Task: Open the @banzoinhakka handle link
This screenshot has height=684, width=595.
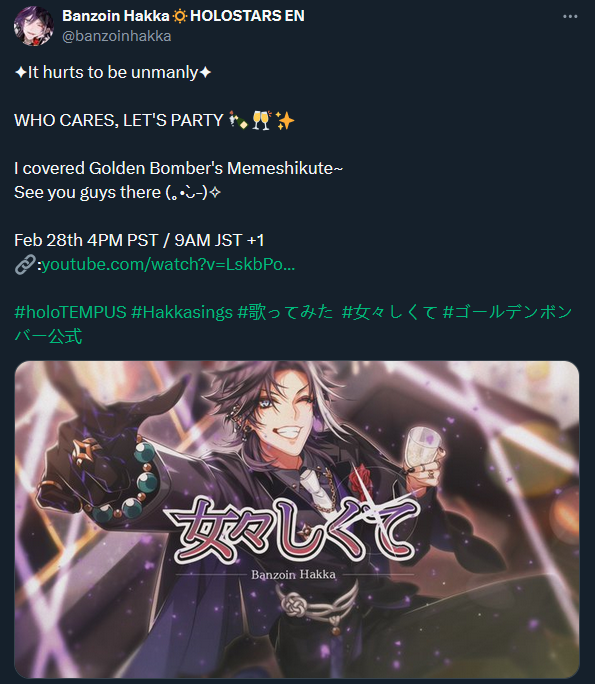Action: tap(116, 36)
